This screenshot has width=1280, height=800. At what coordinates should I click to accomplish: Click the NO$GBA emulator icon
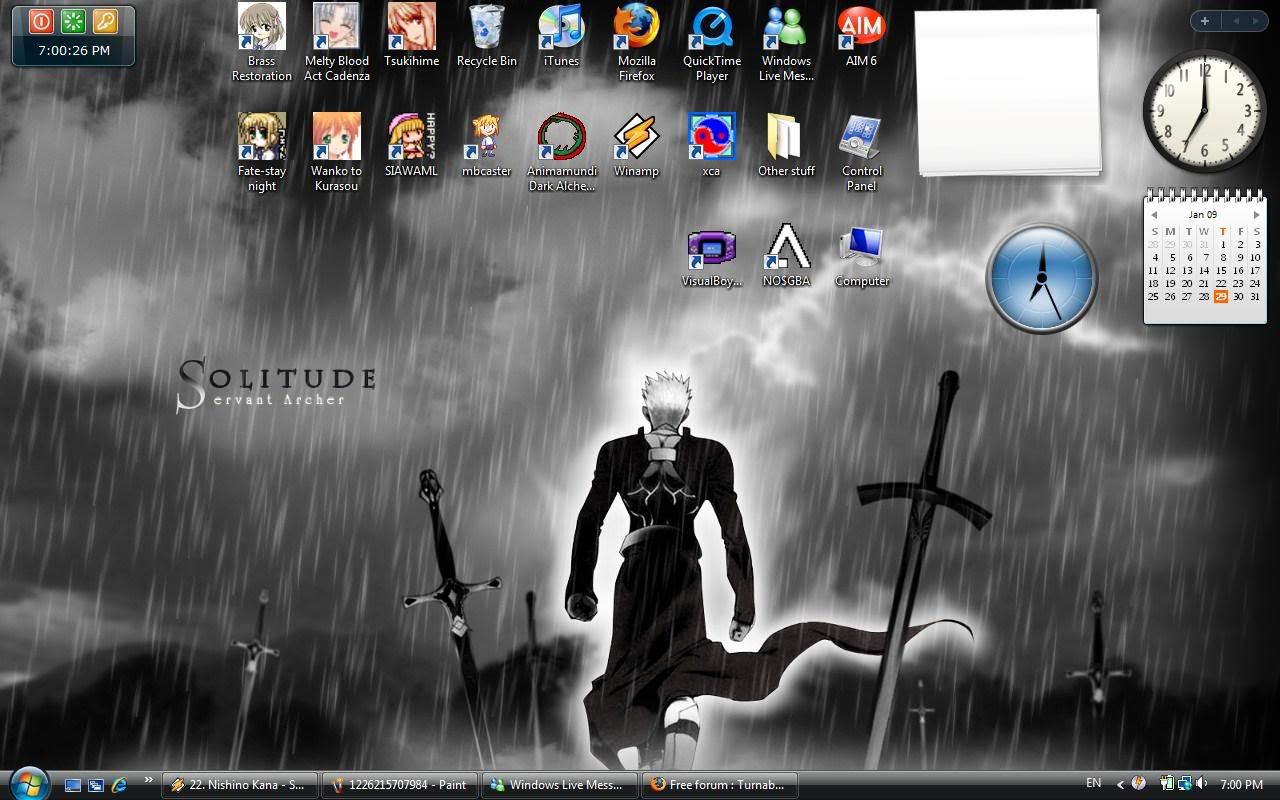pyautogui.click(x=786, y=247)
